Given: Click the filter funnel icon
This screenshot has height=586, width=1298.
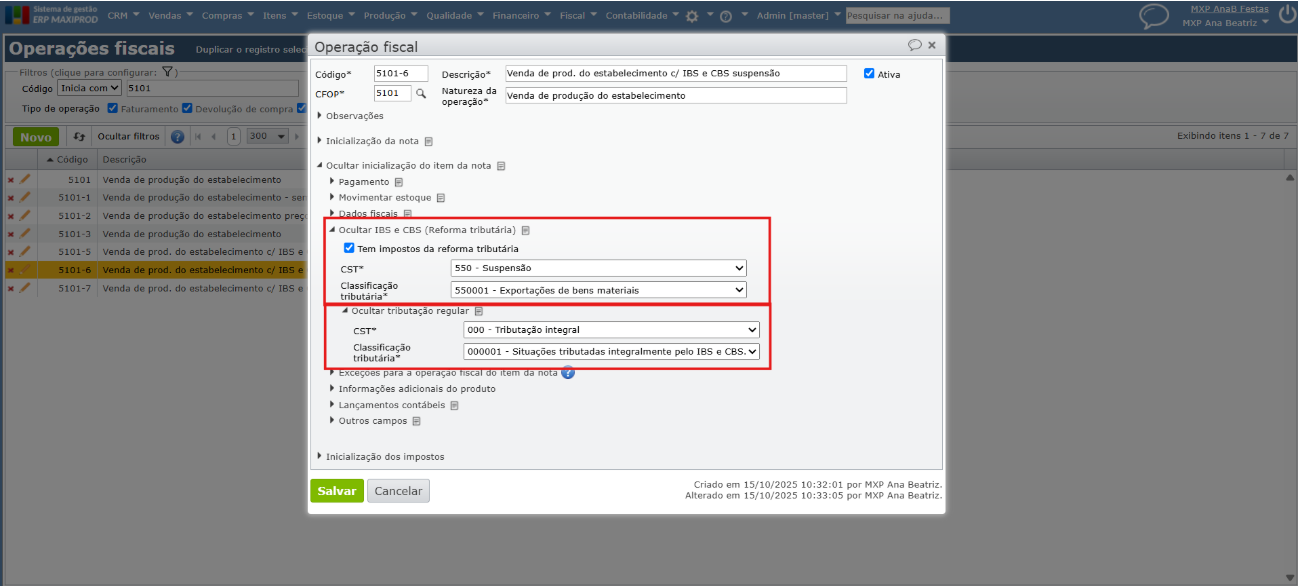Looking at the screenshot, I should pos(169,72).
